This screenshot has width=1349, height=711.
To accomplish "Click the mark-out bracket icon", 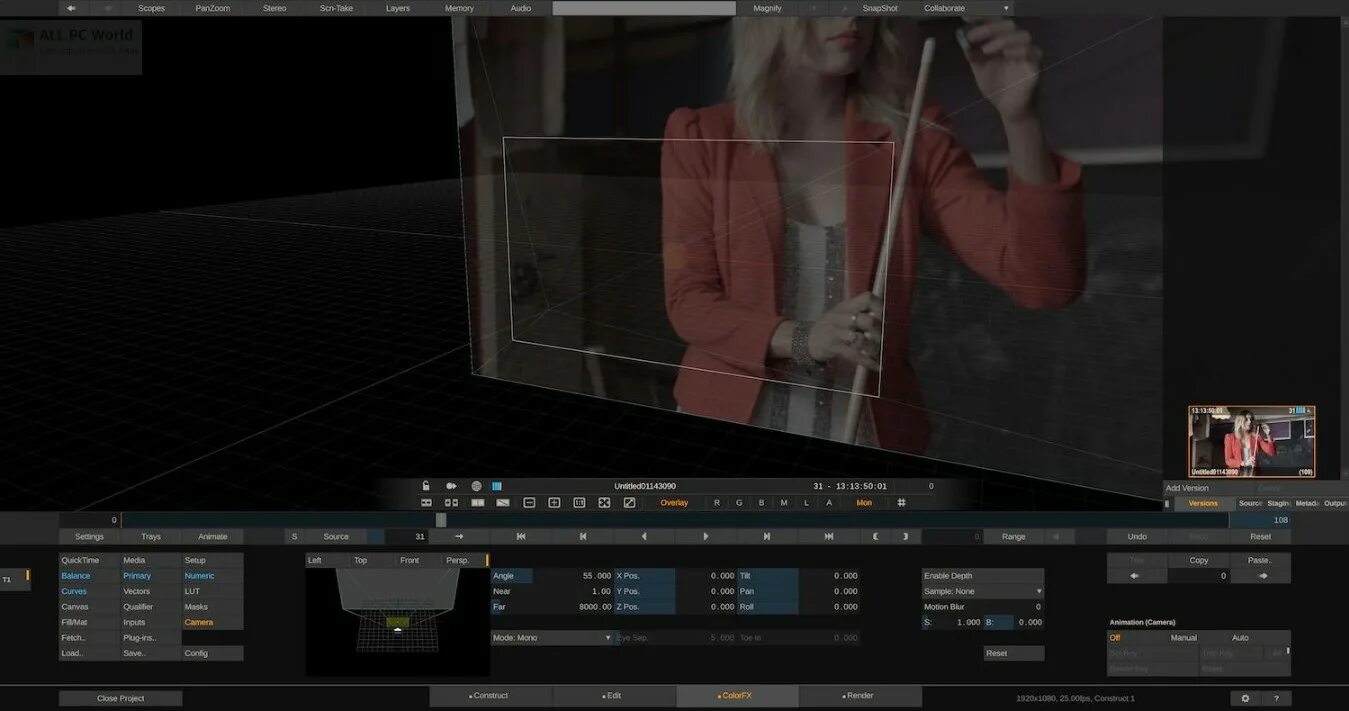I will tap(905, 537).
